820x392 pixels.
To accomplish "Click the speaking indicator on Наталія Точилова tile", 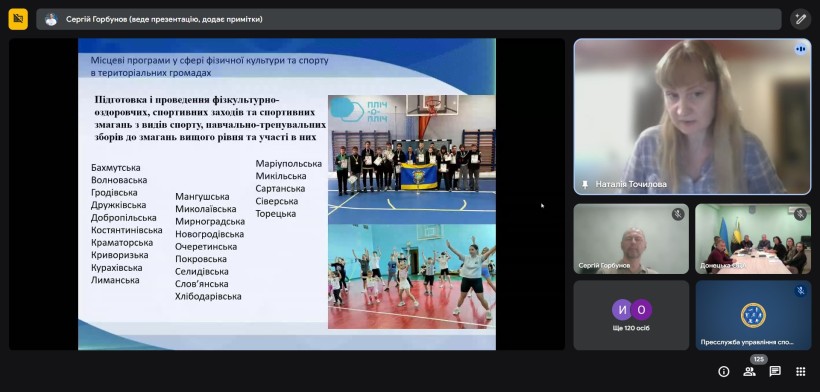I will click(800, 49).
